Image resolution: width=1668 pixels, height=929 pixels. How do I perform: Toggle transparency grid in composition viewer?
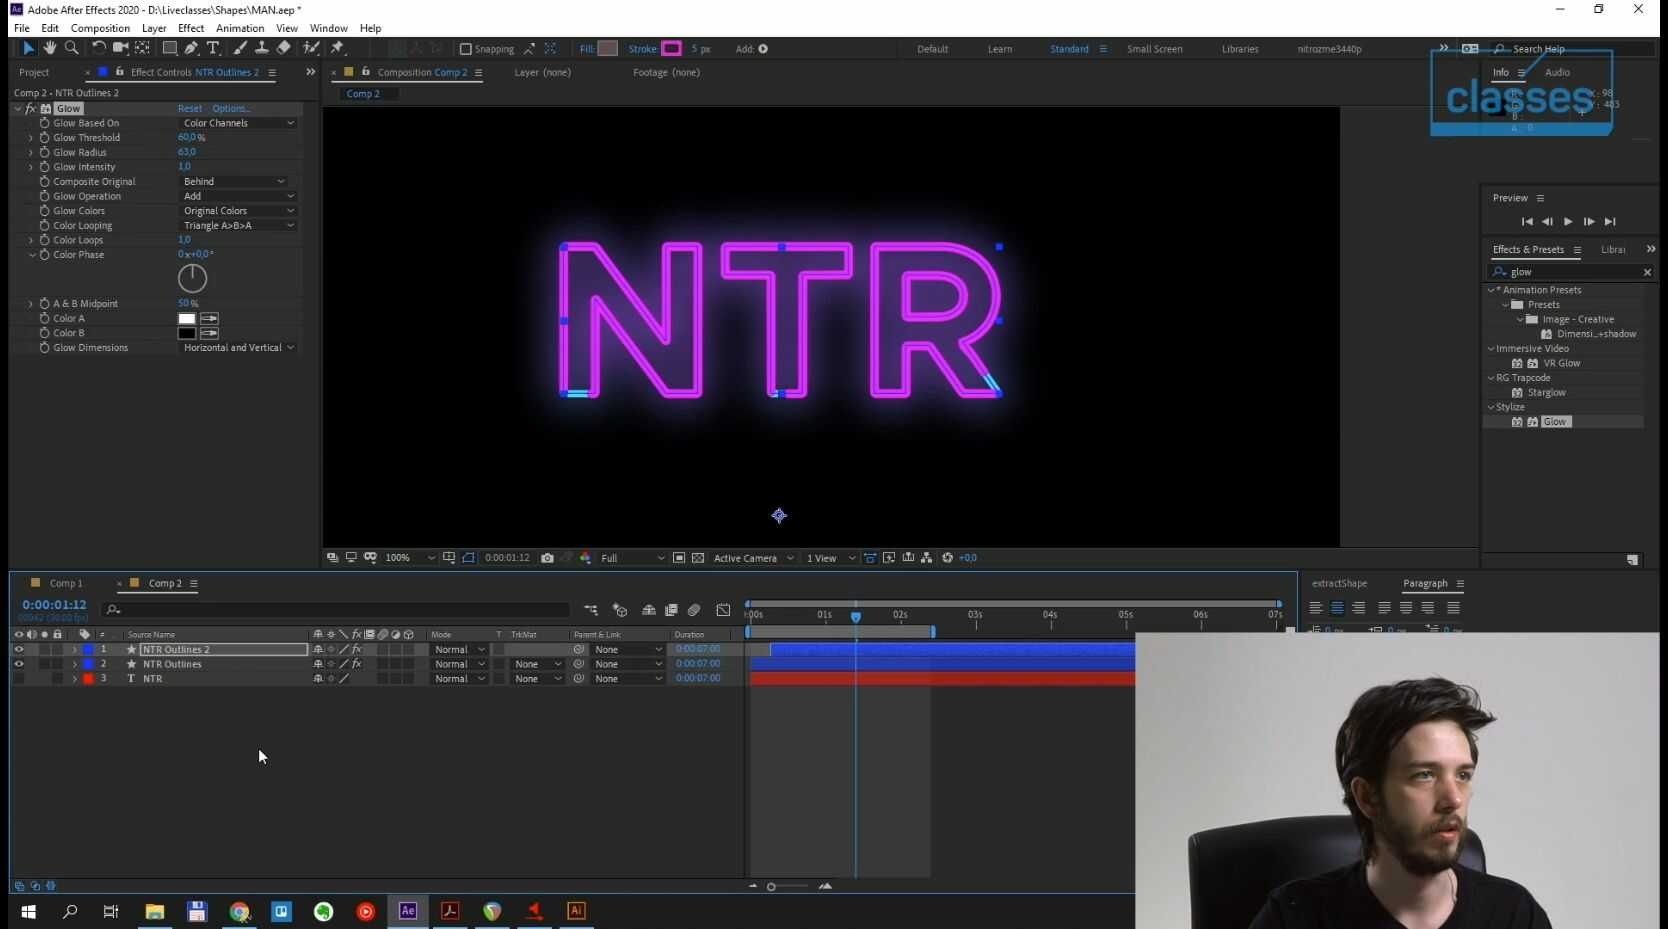(698, 558)
